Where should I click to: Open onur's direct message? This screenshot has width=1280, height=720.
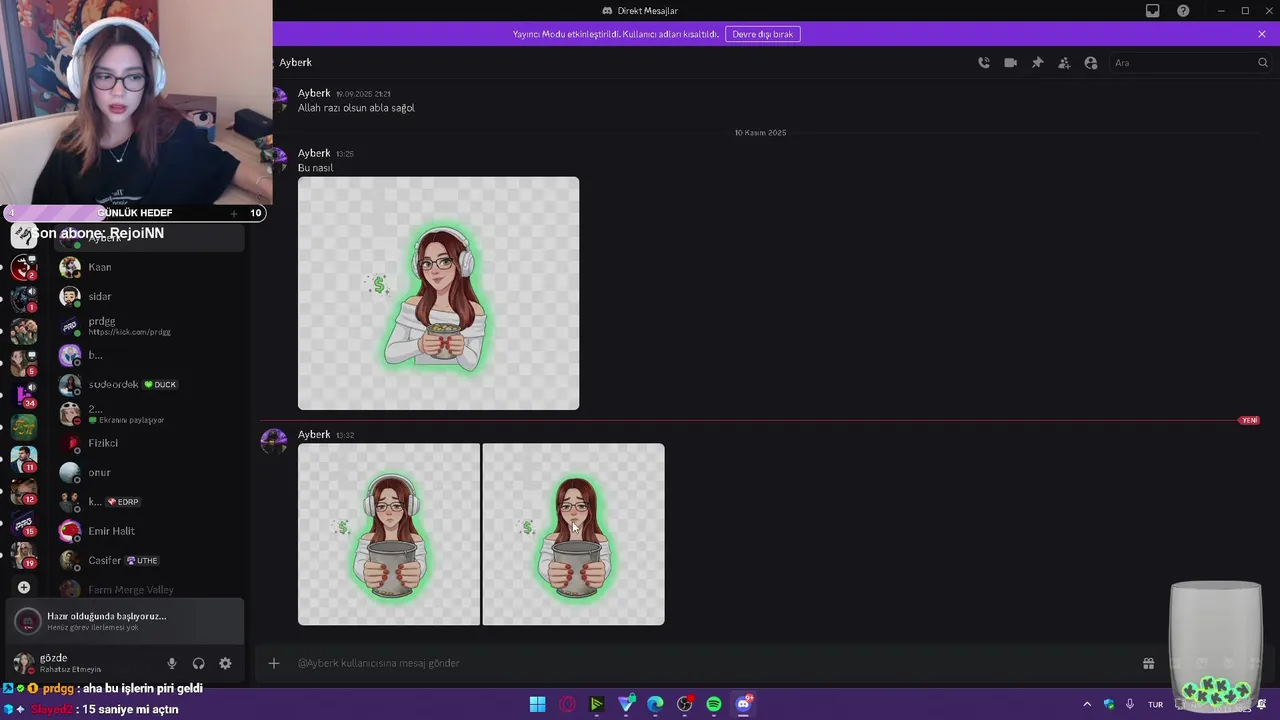pos(150,472)
